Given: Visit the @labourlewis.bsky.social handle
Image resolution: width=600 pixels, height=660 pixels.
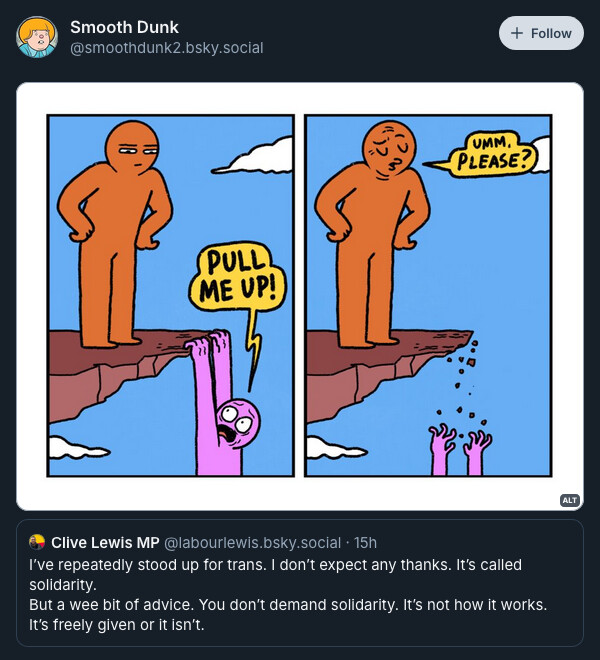Looking at the screenshot, I should click(x=252, y=543).
